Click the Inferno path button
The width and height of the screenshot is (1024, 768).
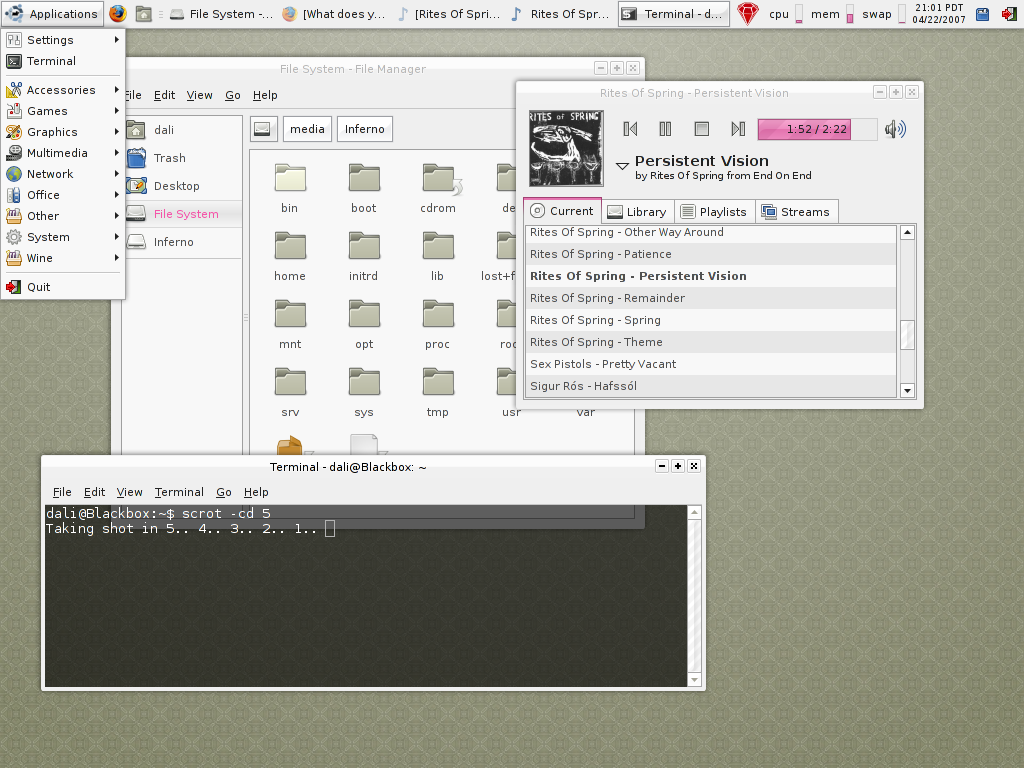(x=364, y=129)
